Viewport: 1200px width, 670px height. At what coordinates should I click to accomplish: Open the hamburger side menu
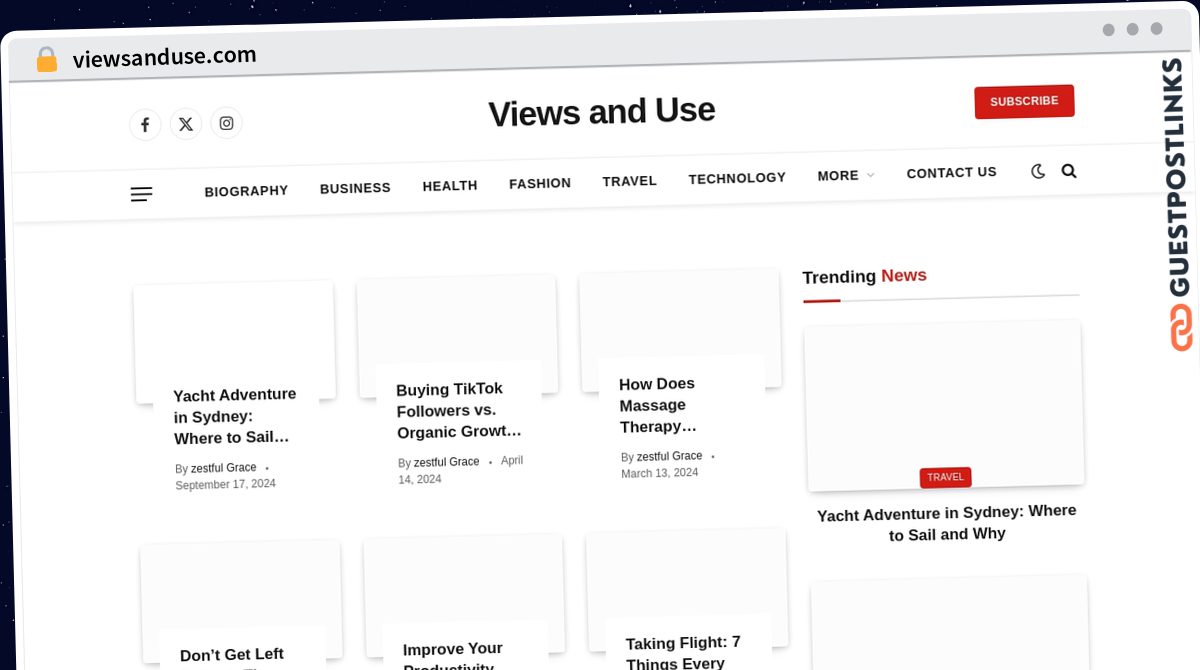141,194
